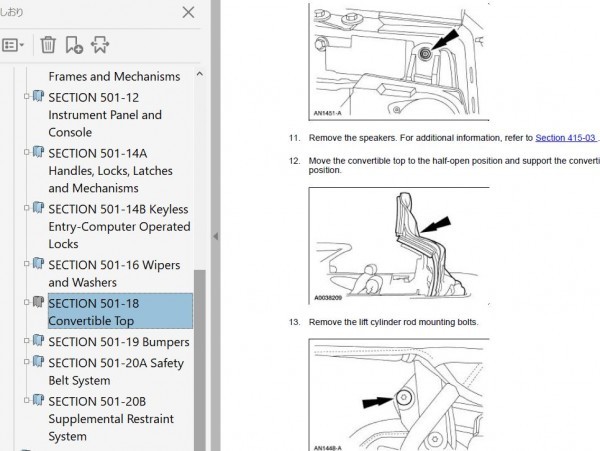
Task: Open SECTION 501-20A Safety Belt System bookmark
Action: click(x=116, y=371)
